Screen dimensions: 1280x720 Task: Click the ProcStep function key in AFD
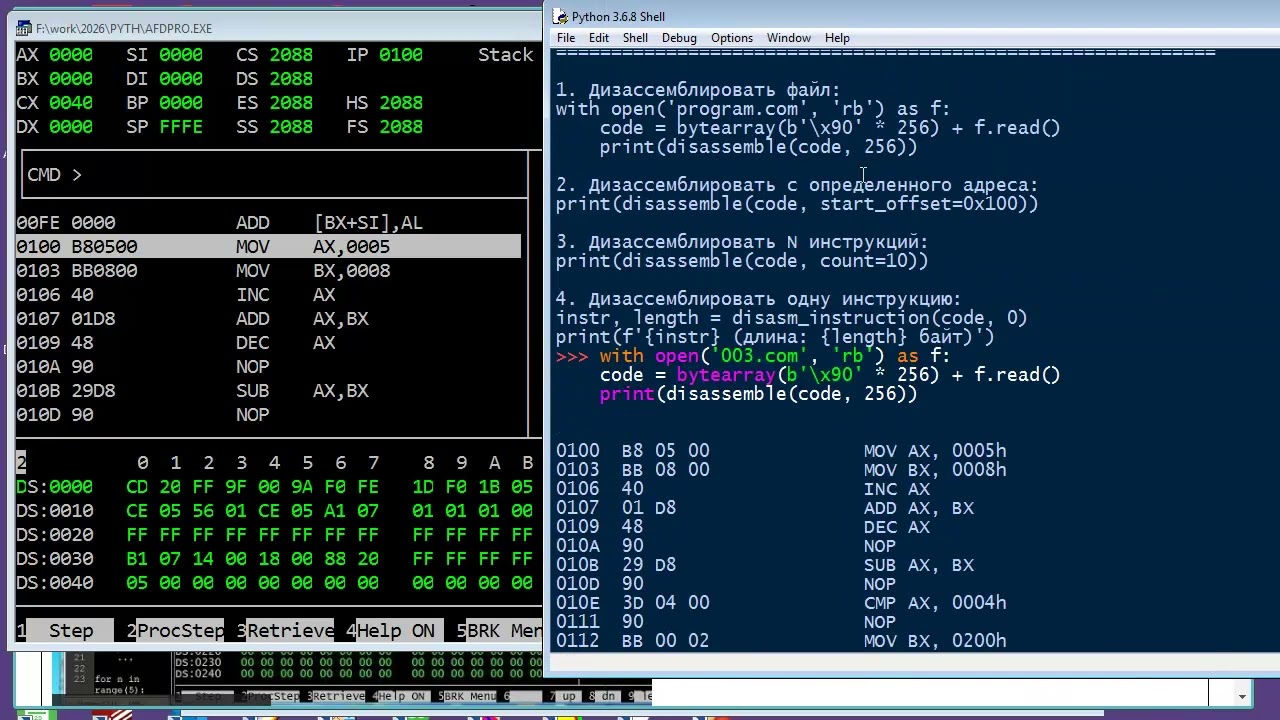pos(181,631)
